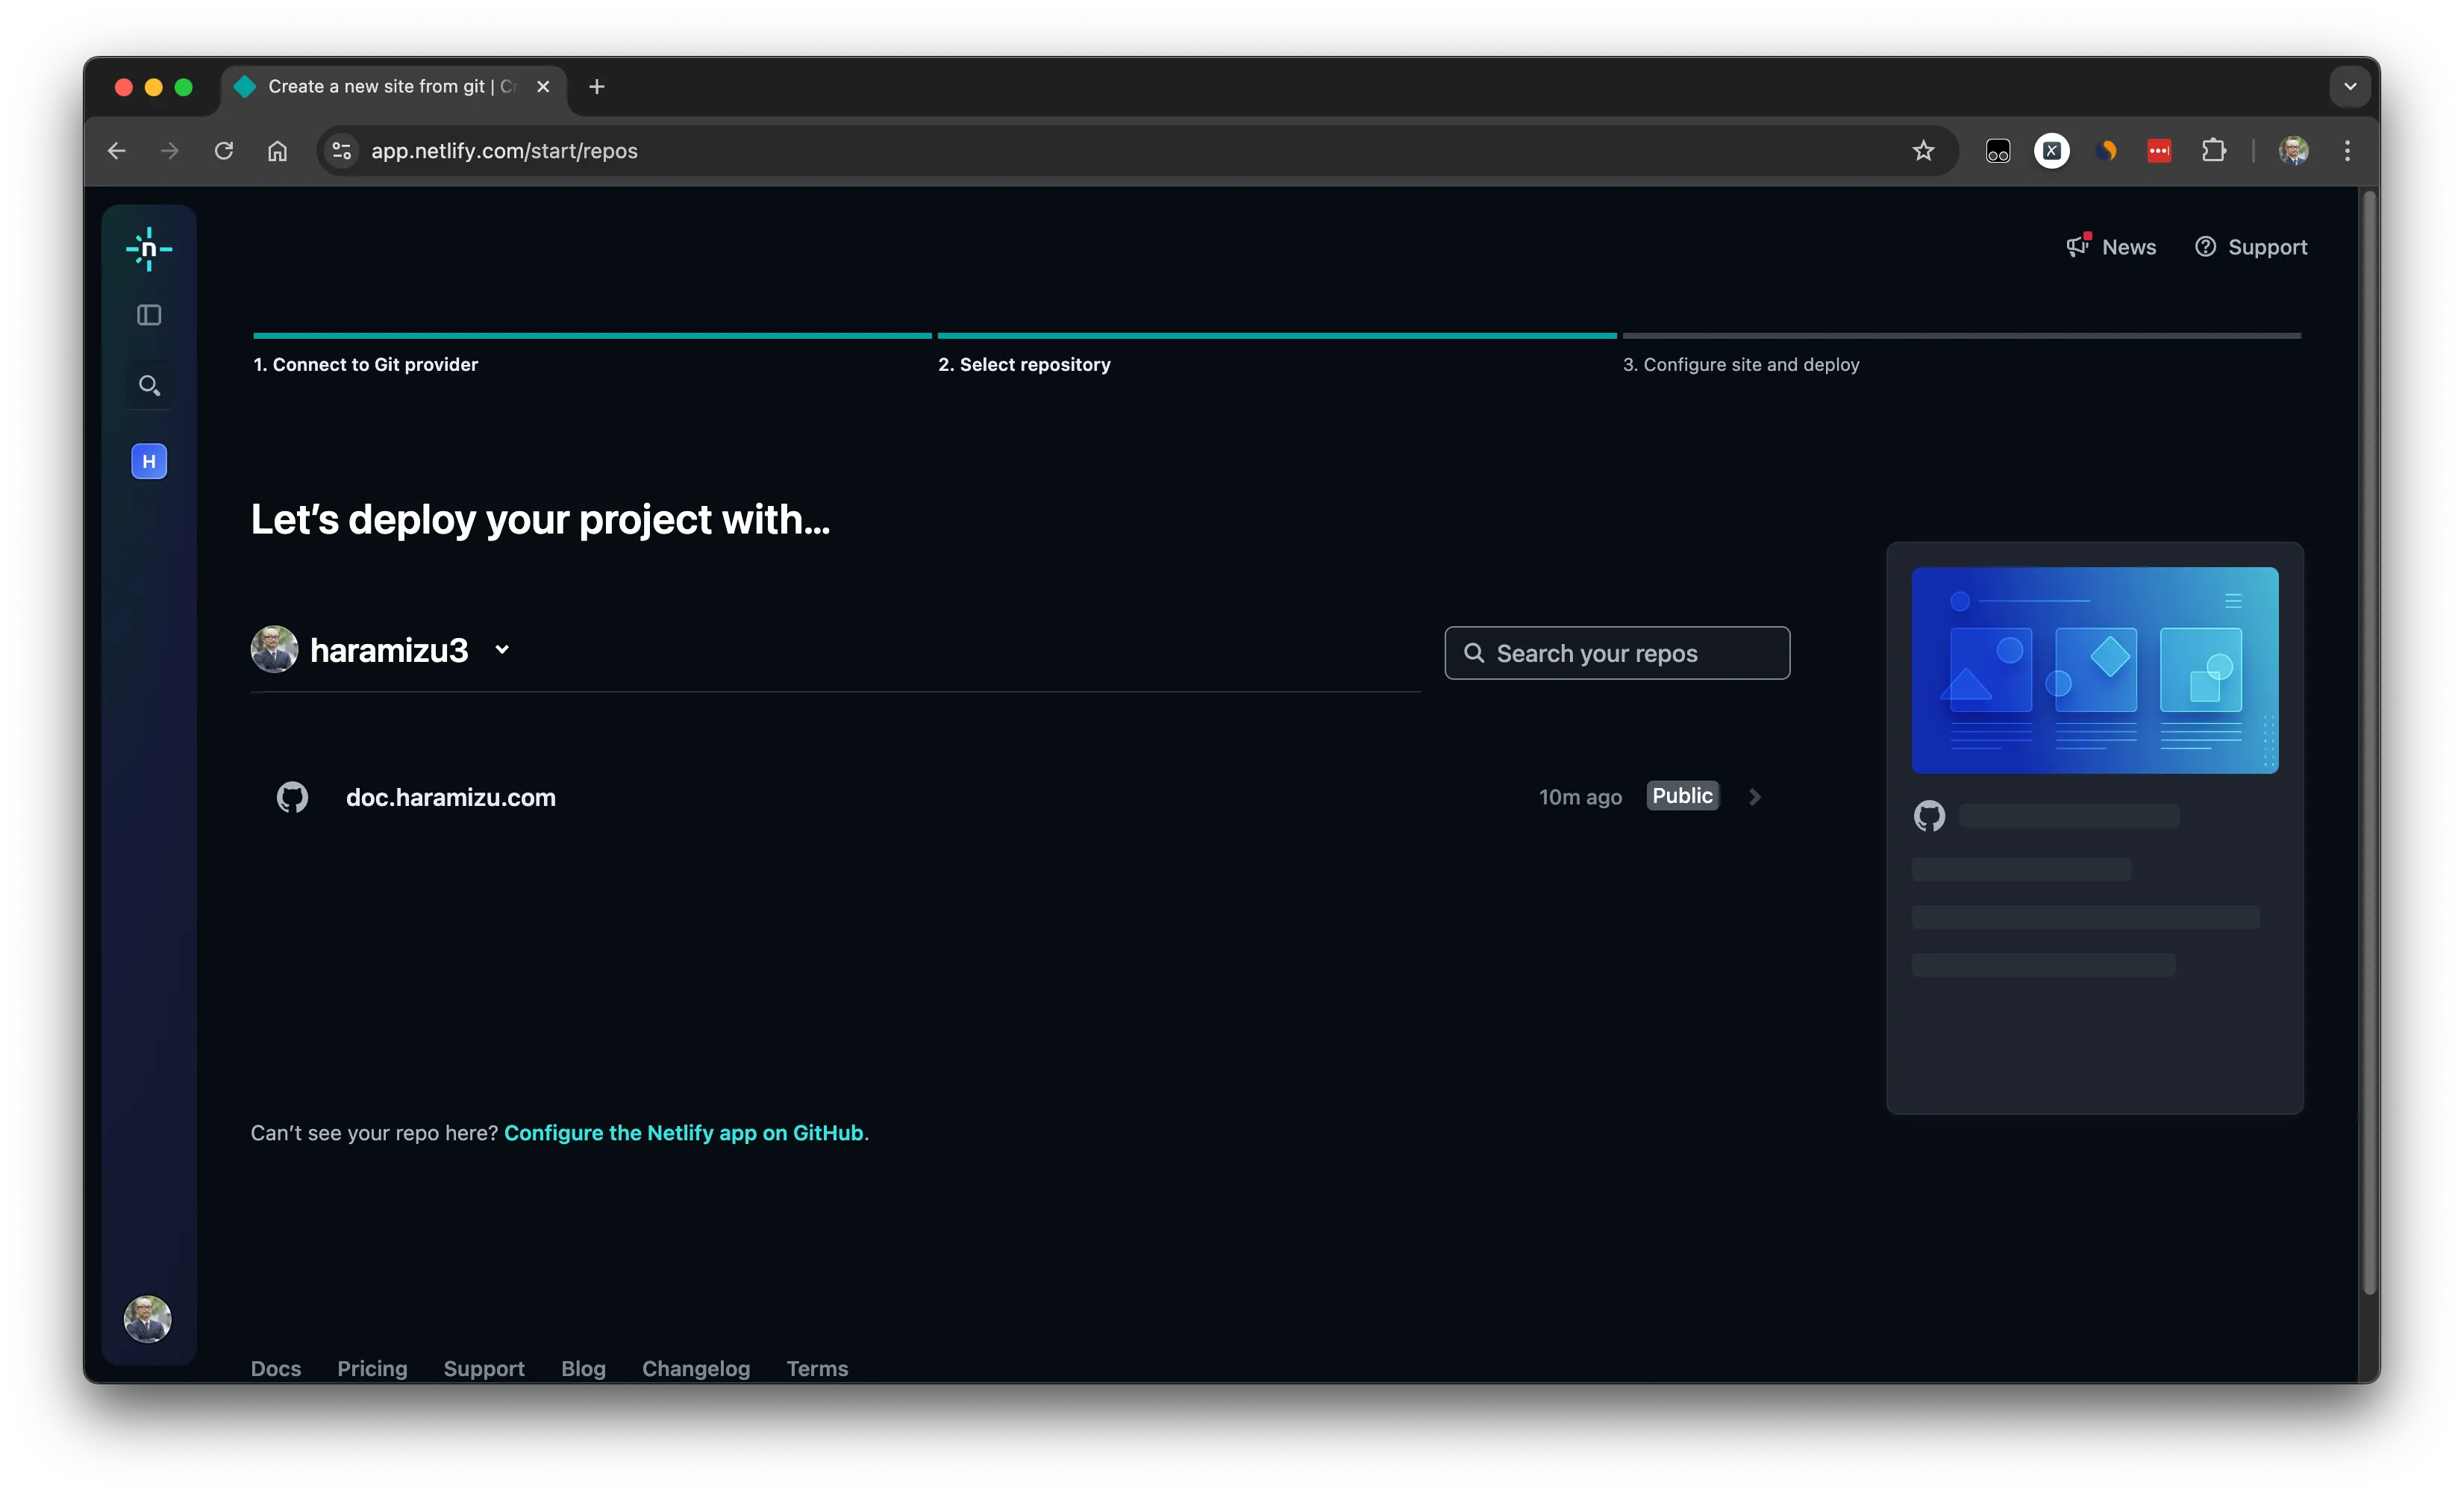The image size is (2464, 1494).
Task: Click the sidebar panel toggle icon
Action: [148, 315]
